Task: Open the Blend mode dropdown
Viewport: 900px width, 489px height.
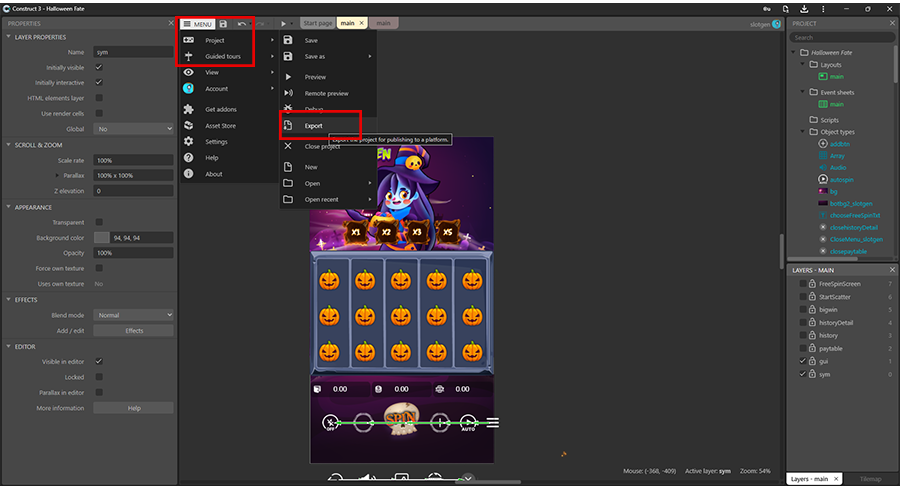Action: point(133,315)
